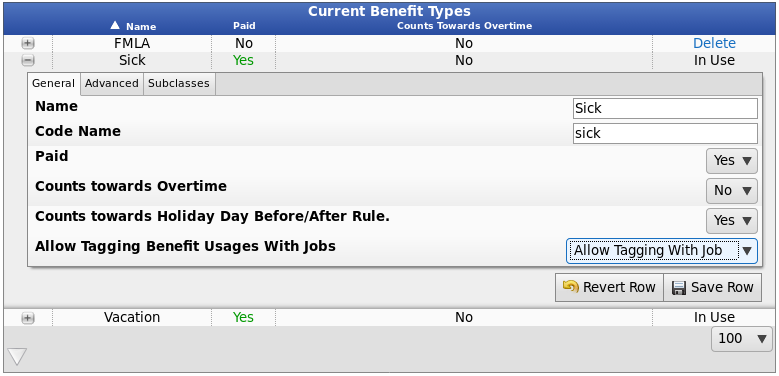
Task: Open the Paid dropdown
Action: (732, 160)
